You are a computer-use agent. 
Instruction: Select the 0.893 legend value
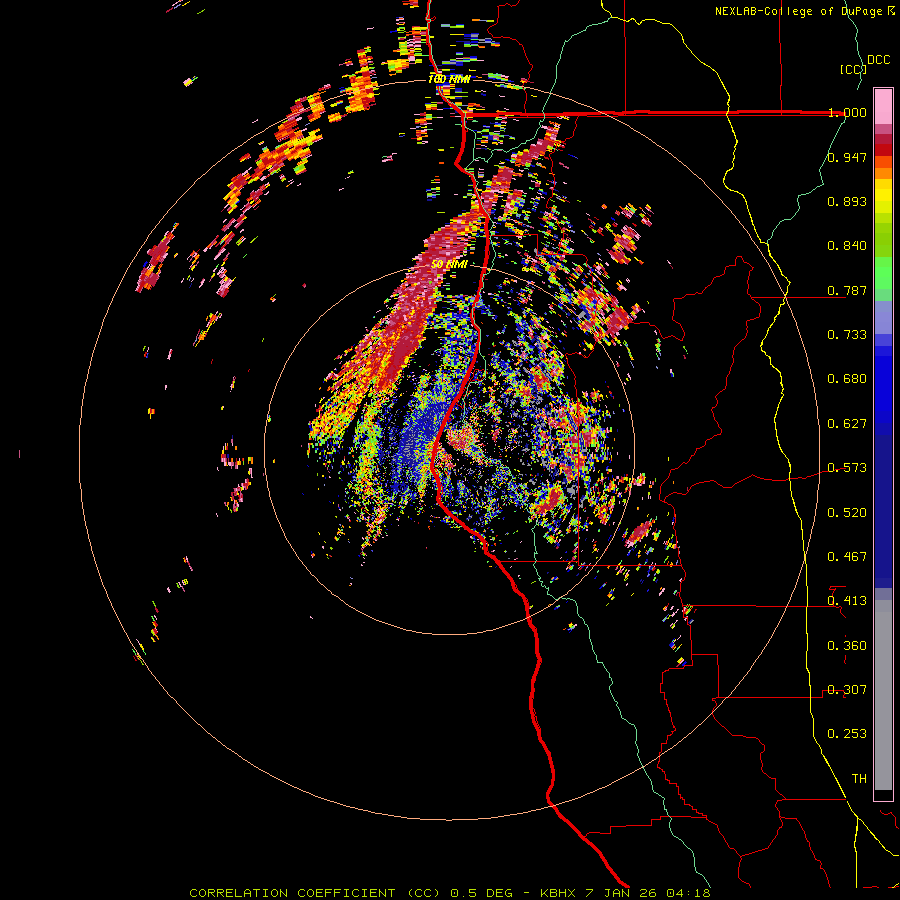coord(847,201)
